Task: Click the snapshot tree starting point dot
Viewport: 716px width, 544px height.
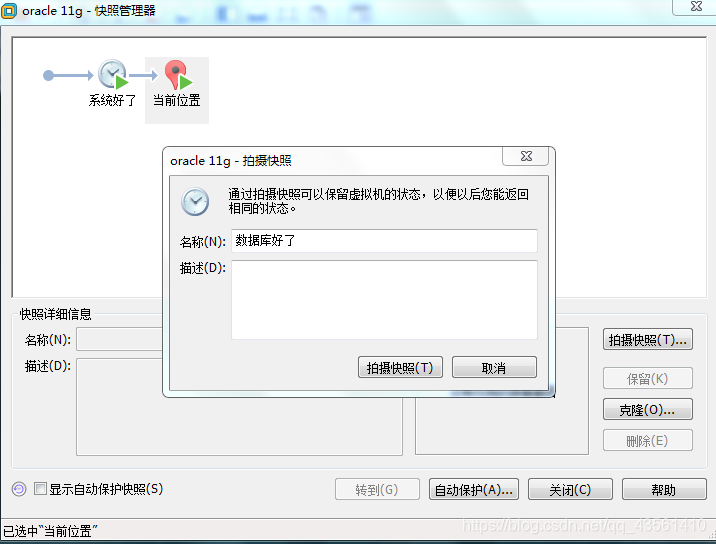Action: click(x=48, y=75)
